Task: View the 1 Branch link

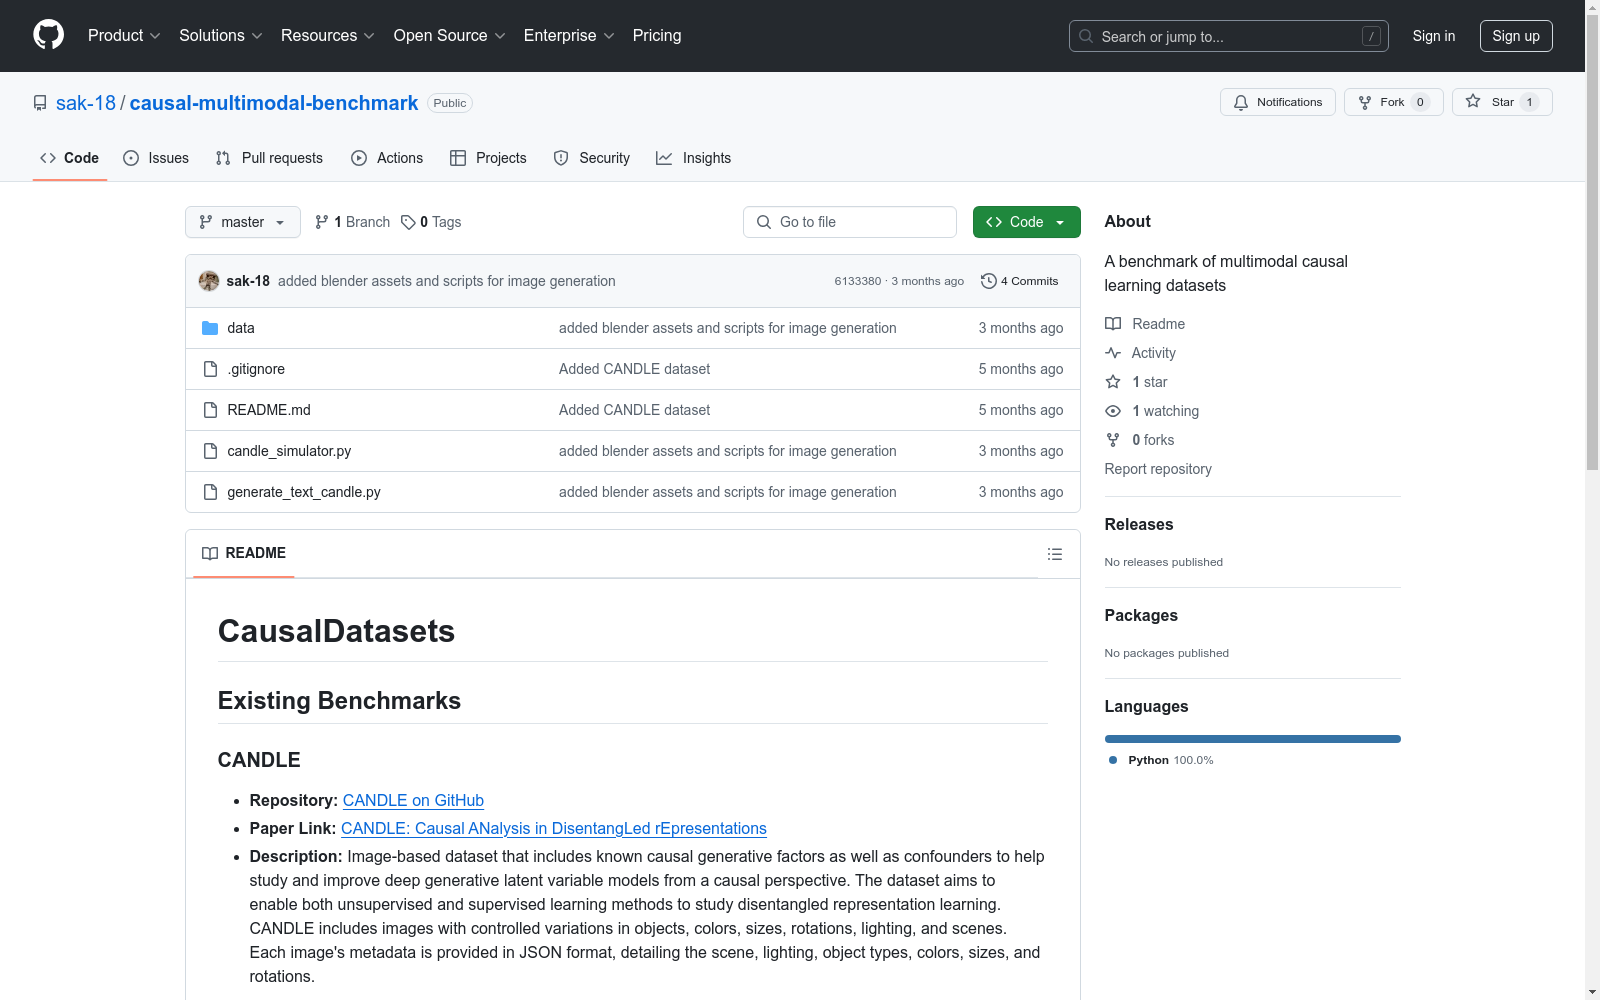Action: click(x=352, y=222)
